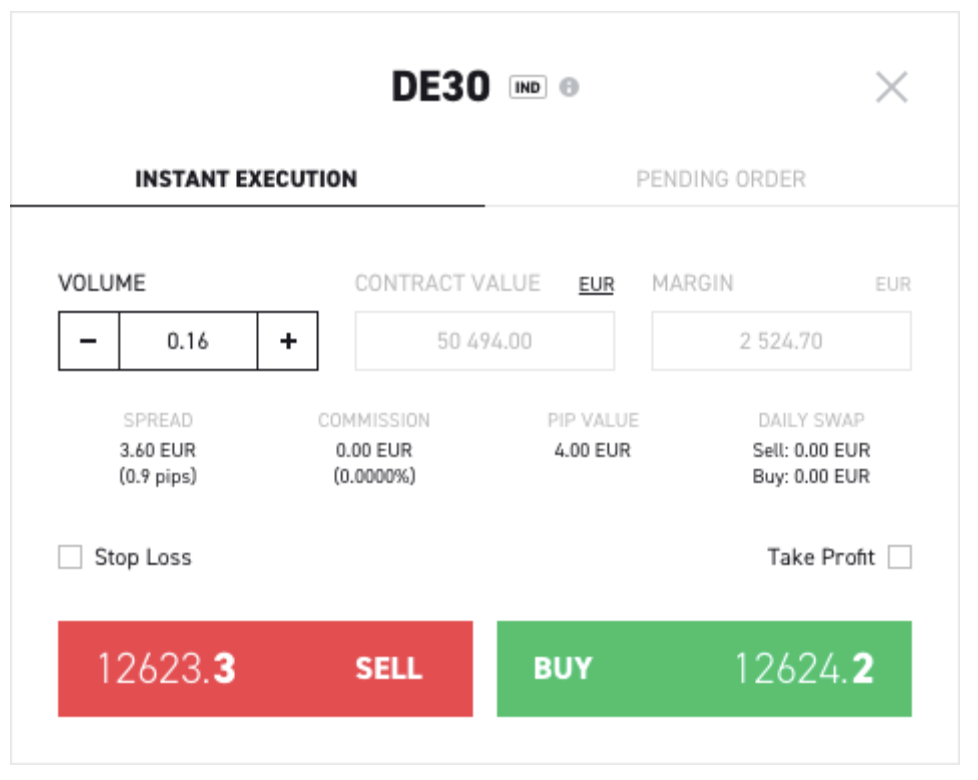Enable the Stop Loss checkbox
The height and width of the screenshot is (780, 978).
point(70,558)
